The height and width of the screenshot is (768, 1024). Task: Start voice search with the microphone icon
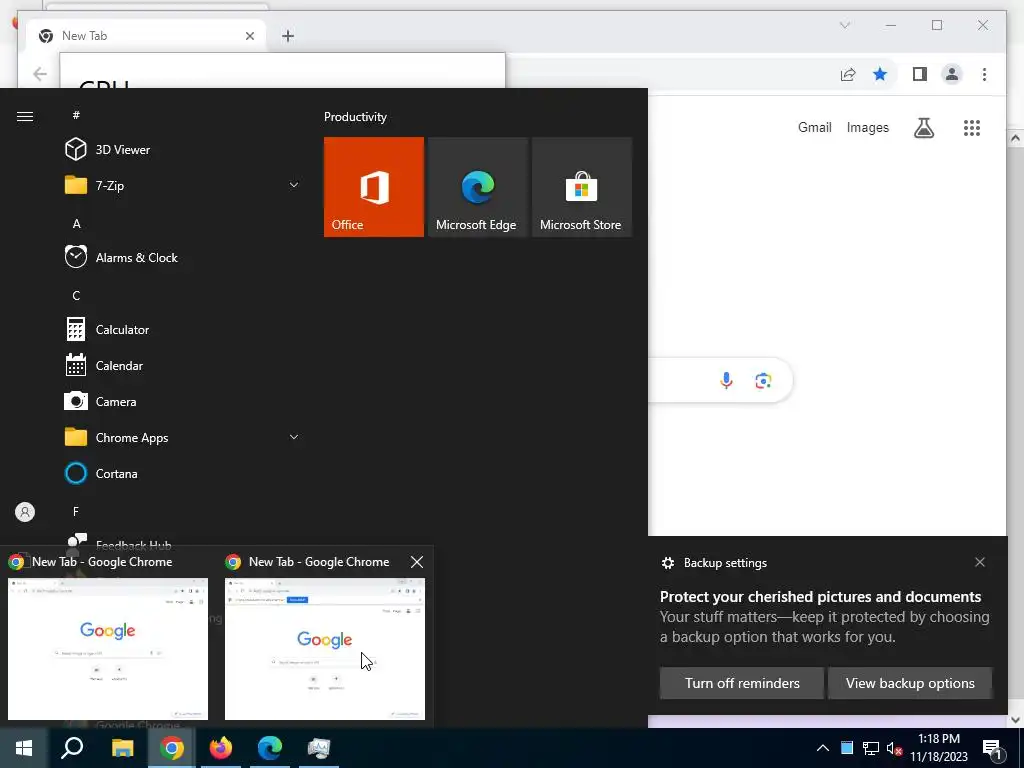(x=726, y=380)
